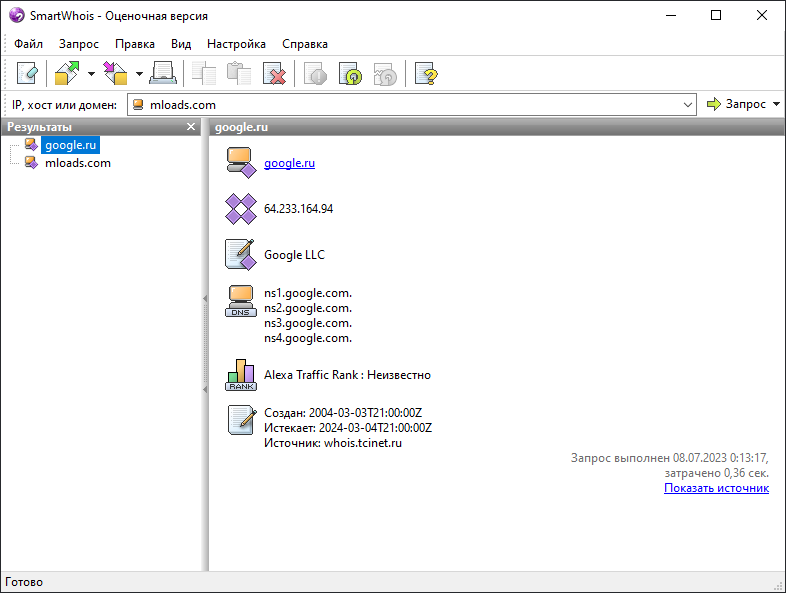
Task: Open dropdown arrow beside open toolbar icon
Action: [x=91, y=74]
